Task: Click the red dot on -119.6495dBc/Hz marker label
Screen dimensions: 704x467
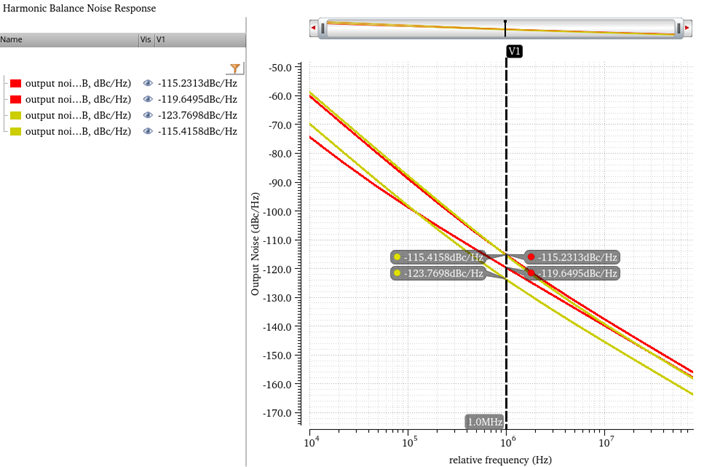Action: [531, 273]
